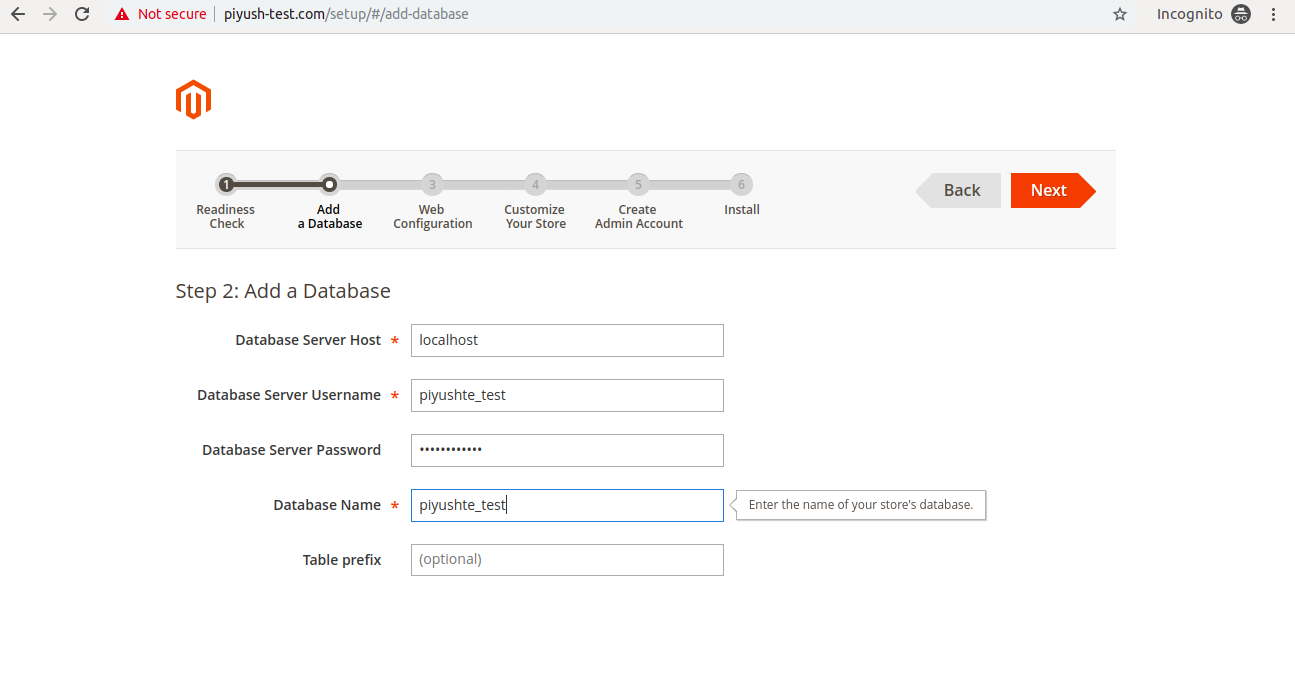This screenshot has height=695, width=1295.
Task: Click the 'Not secure' text in the address bar
Action: pyautogui.click(x=172, y=14)
